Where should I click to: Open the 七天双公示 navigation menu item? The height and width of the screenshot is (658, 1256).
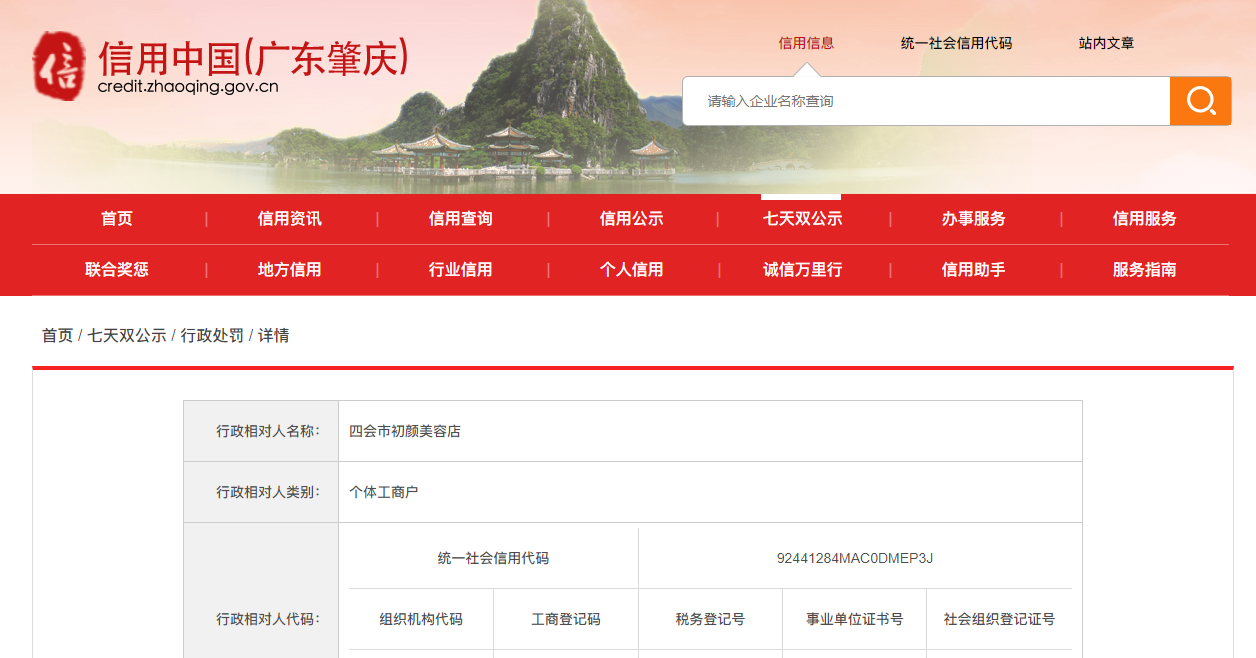(x=802, y=219)
